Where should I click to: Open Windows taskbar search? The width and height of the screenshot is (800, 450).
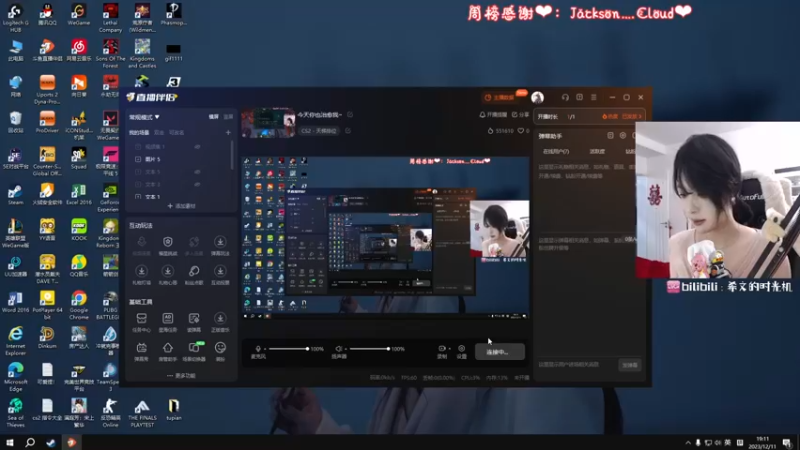(x=30, y=442)
